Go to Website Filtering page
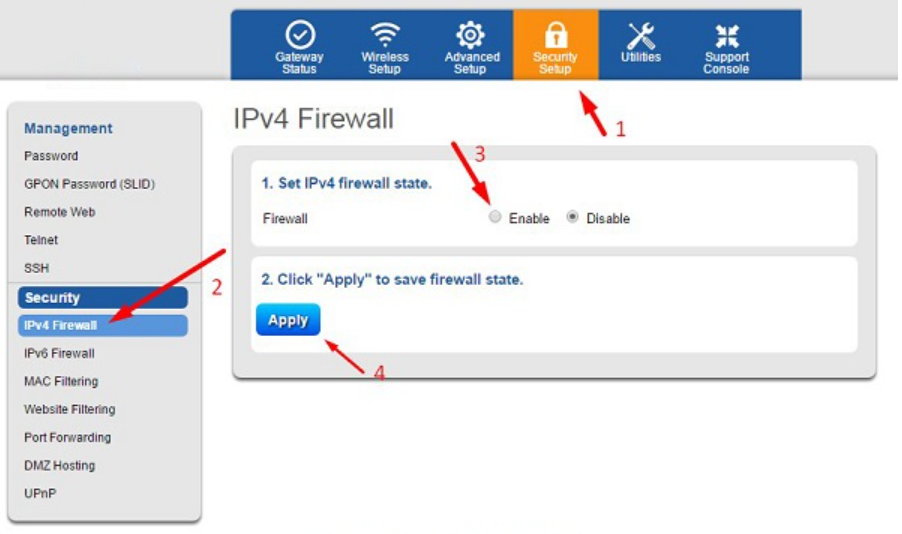Image resolution: width=902 pixels, height=534 pixels. (70, 410)
